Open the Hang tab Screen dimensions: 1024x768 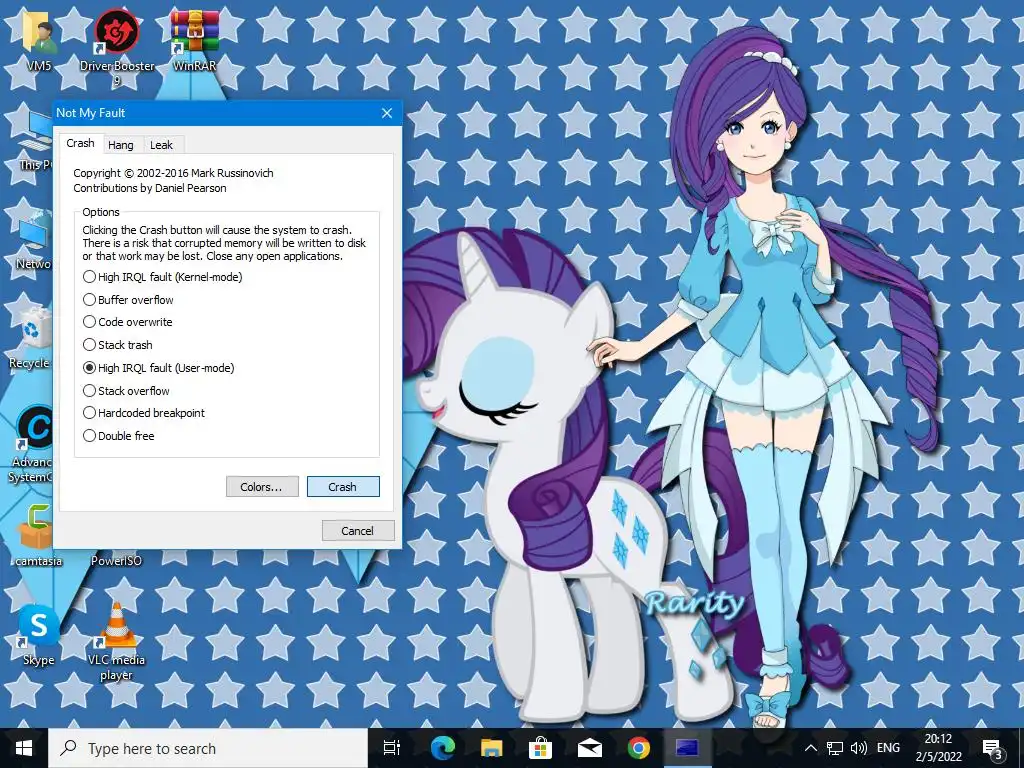pos(121,145)
